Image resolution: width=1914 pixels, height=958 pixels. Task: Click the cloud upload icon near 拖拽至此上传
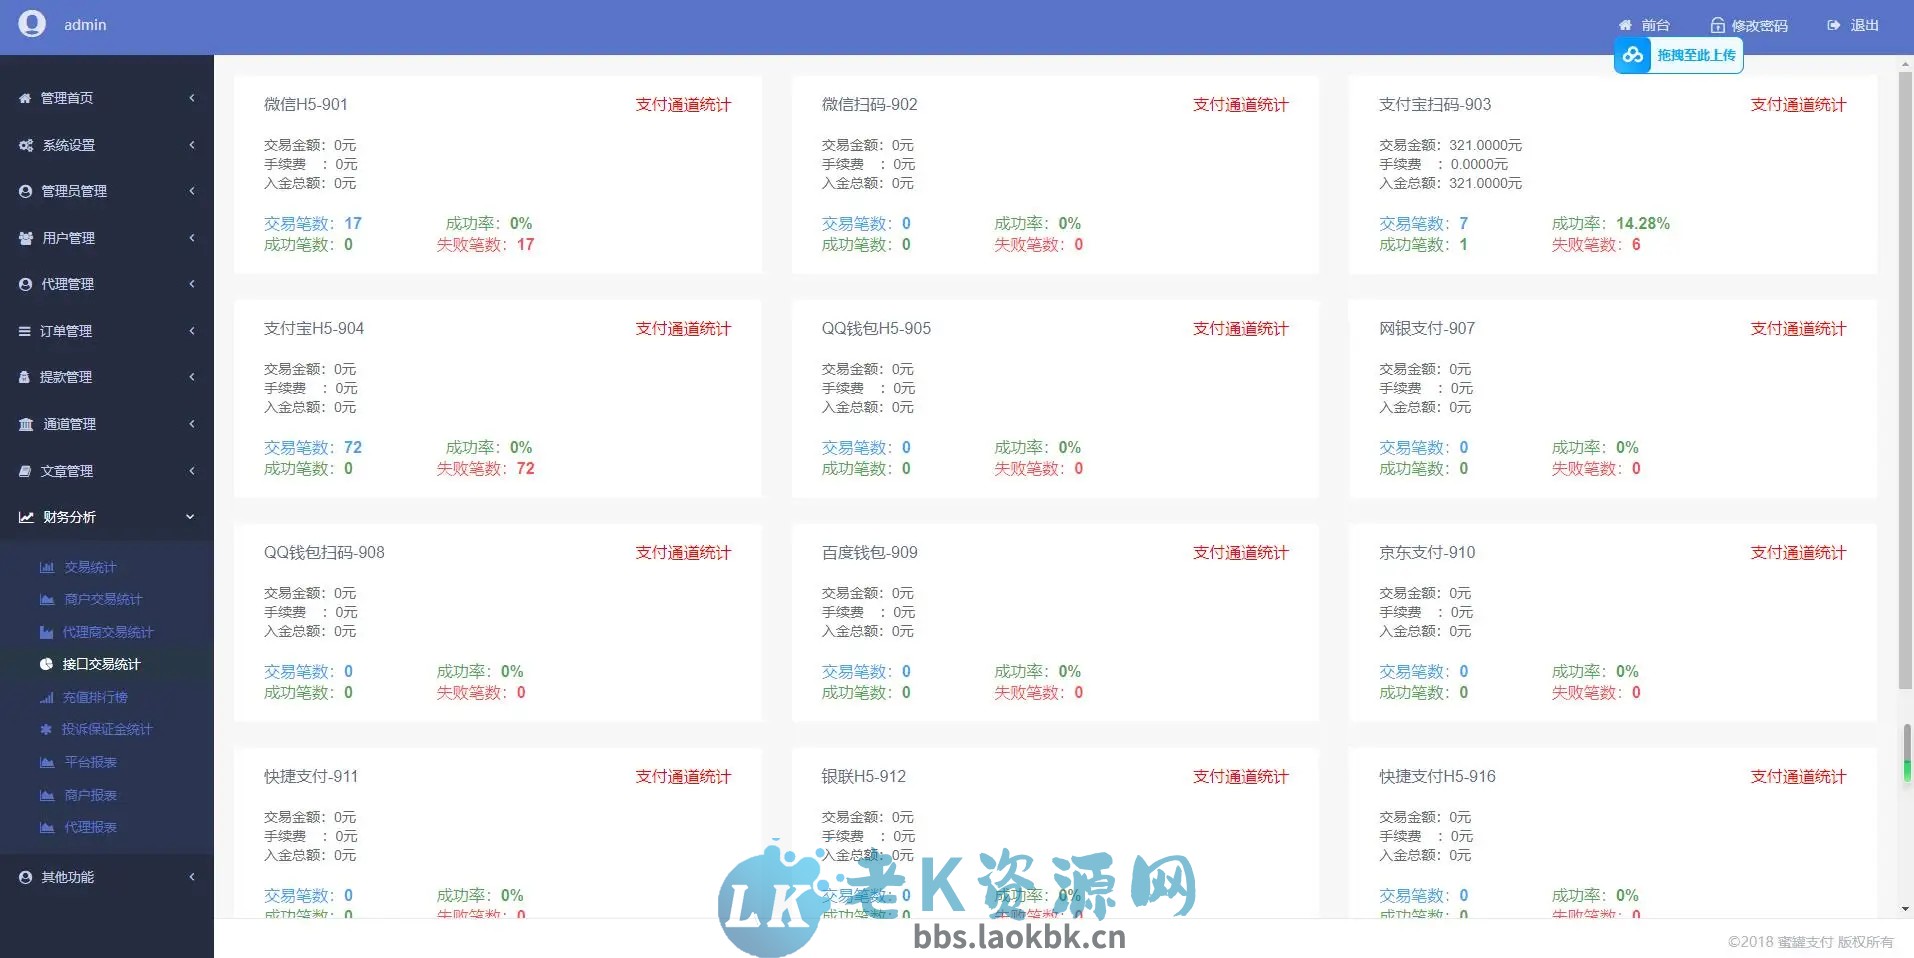(x=1633, y=55)
